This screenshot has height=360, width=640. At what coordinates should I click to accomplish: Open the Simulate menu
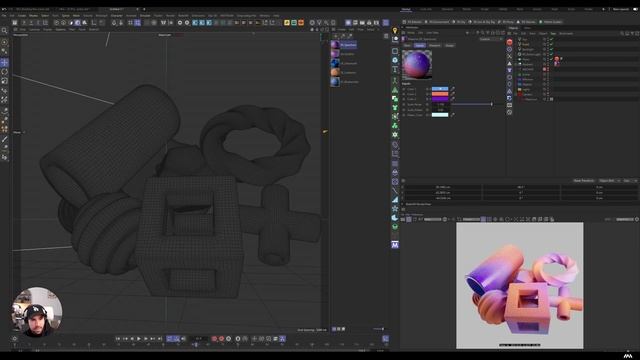(x=145, y=16)
